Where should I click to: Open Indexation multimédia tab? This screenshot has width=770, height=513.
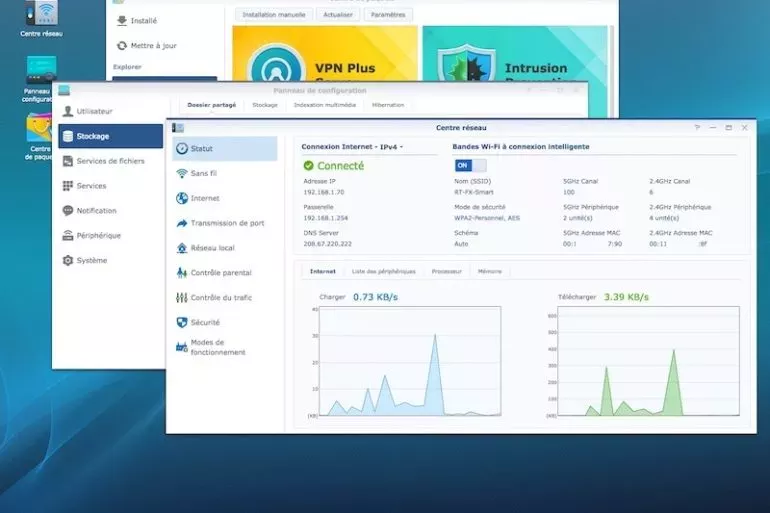point(325,105)
